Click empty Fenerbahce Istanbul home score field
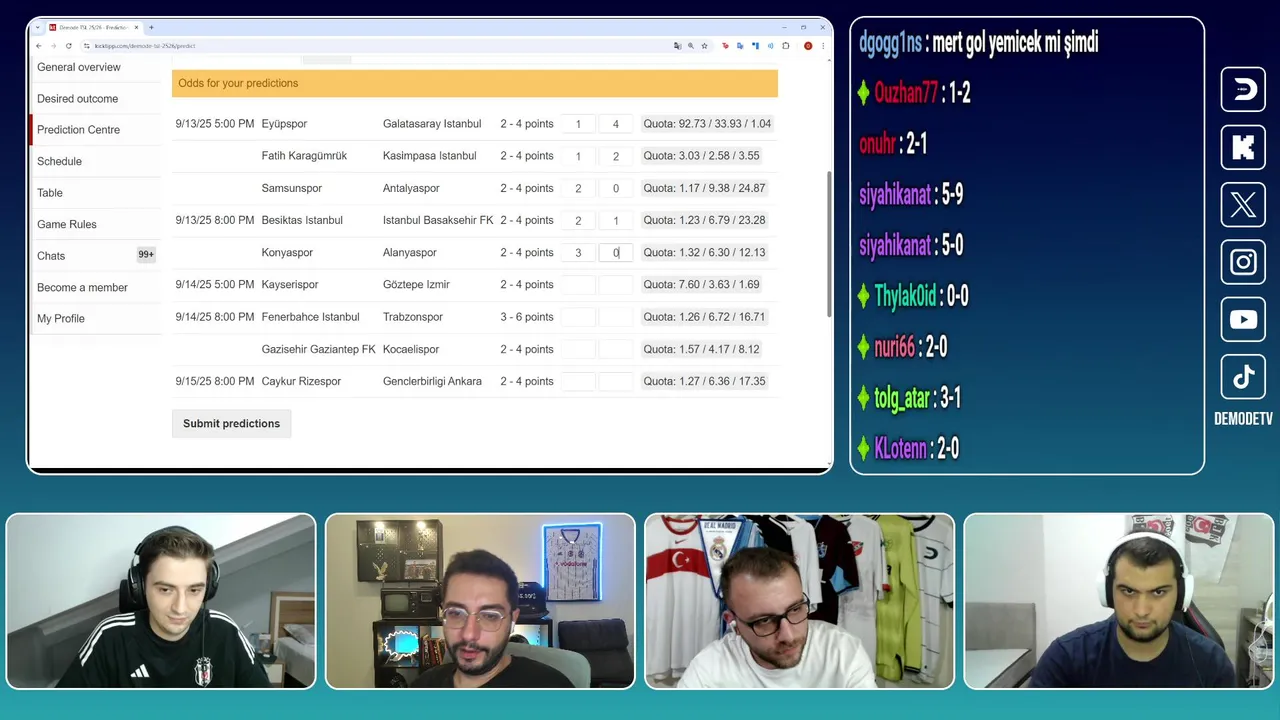Viewport: 1280px width, 720px height. pos(578,317)
